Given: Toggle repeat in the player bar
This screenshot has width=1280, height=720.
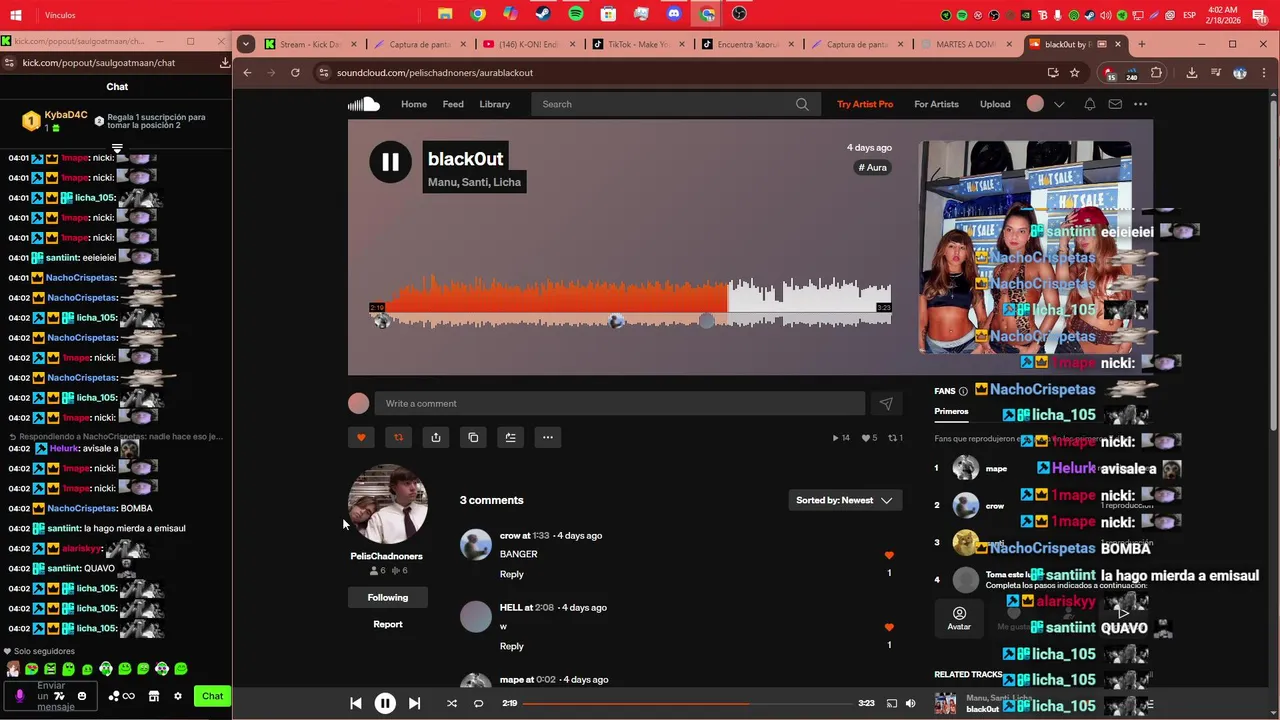Looking at the screenshot, I should 478,703.
